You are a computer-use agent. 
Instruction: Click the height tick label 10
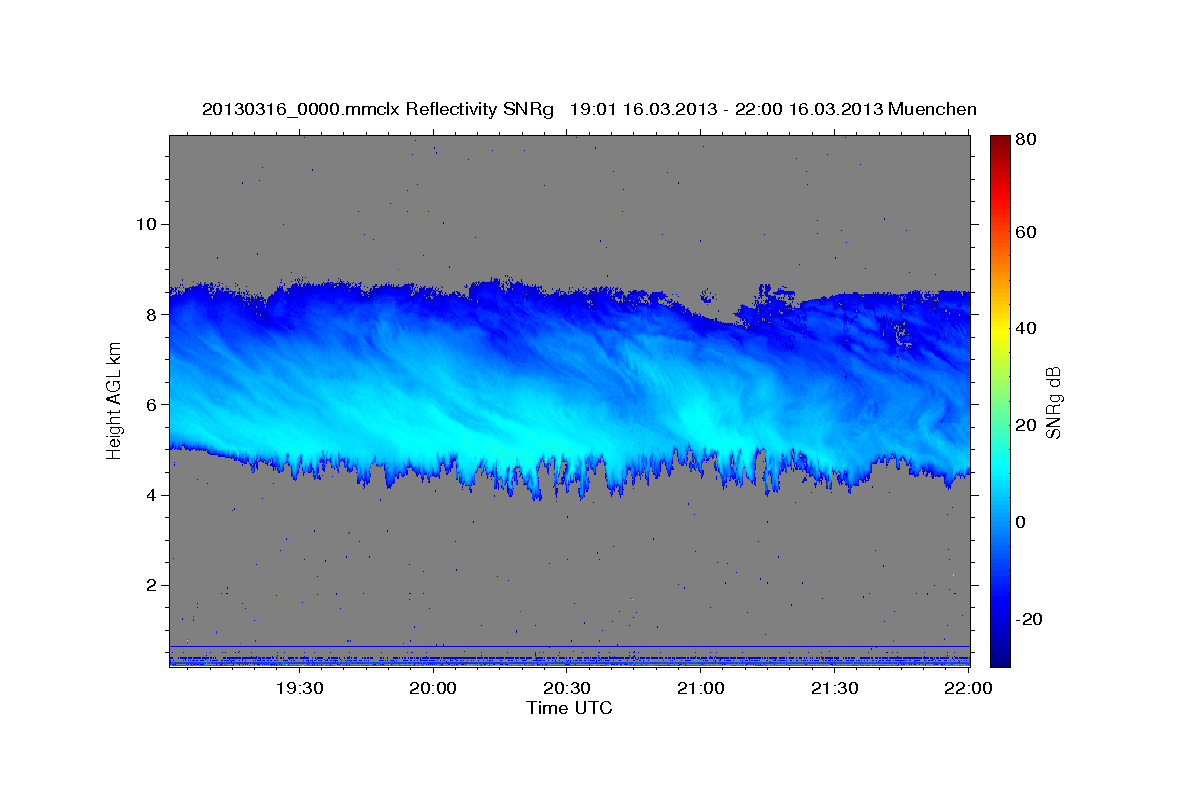pos(146,223)
